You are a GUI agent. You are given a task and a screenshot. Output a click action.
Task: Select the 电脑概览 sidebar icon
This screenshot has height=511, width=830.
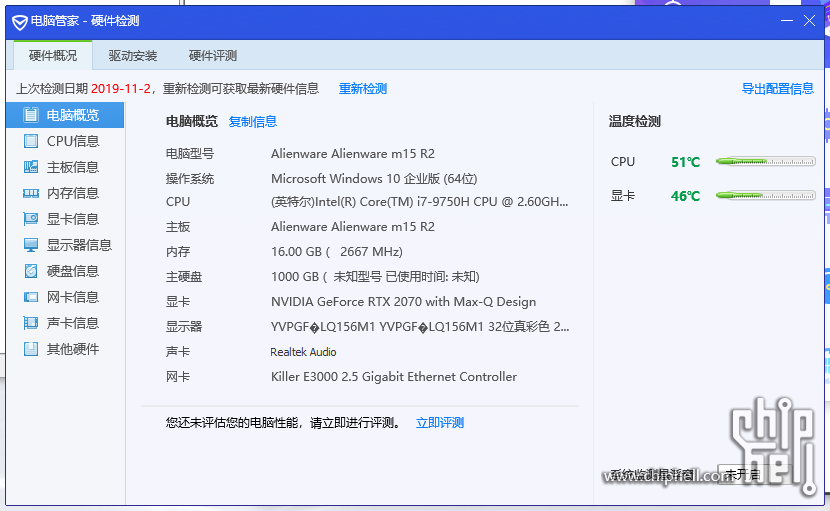click(31, 115)
